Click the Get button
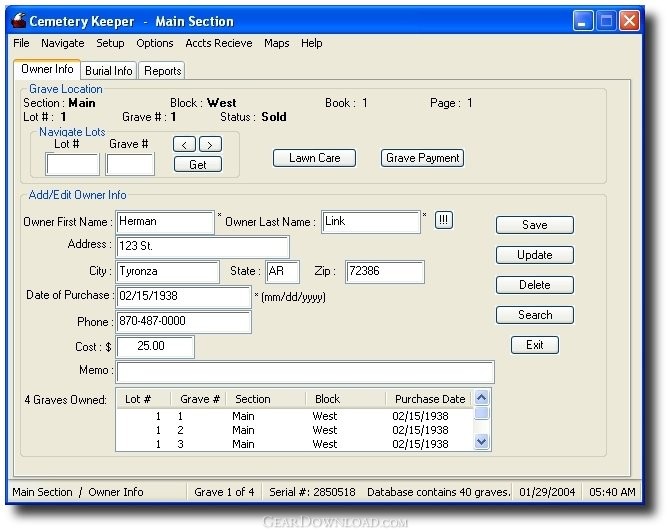This screenshot has width=670, height=530. tap(198, 165)
